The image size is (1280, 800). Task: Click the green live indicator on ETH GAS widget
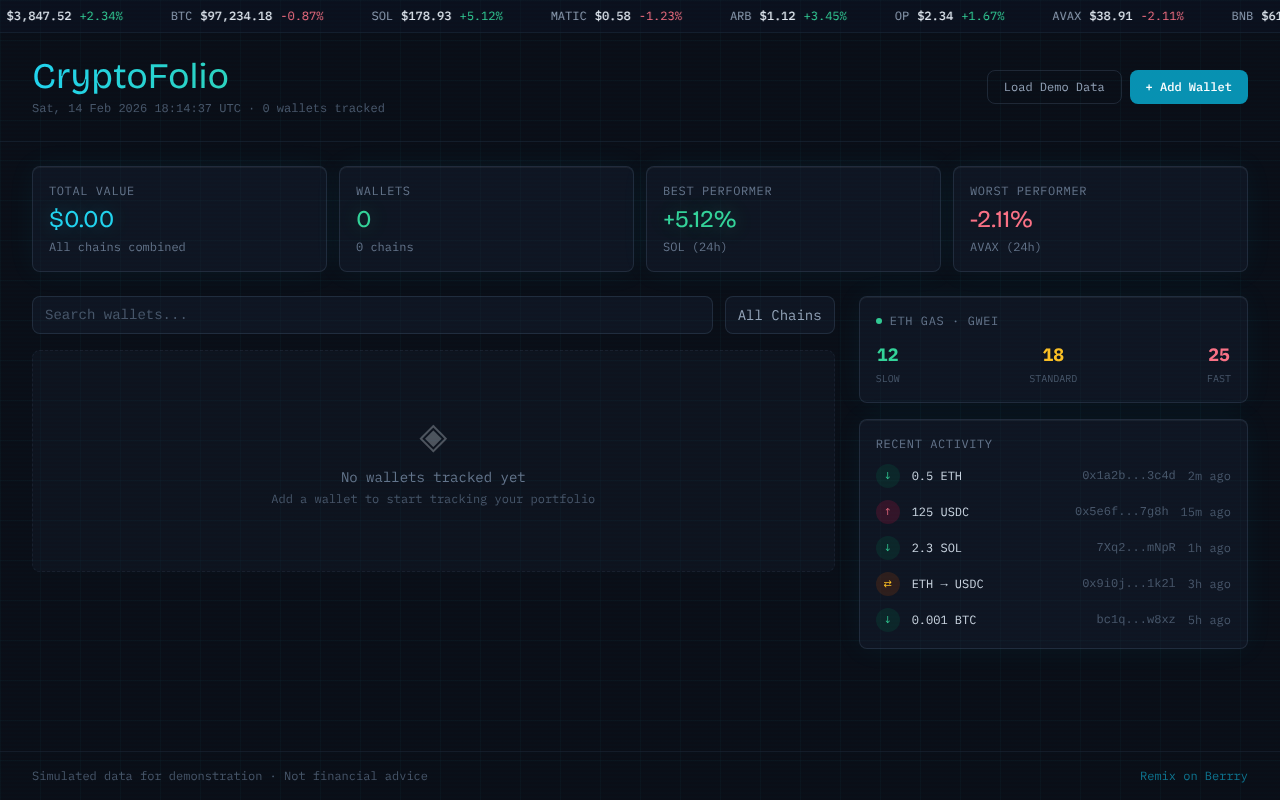(x=878, y=320)
